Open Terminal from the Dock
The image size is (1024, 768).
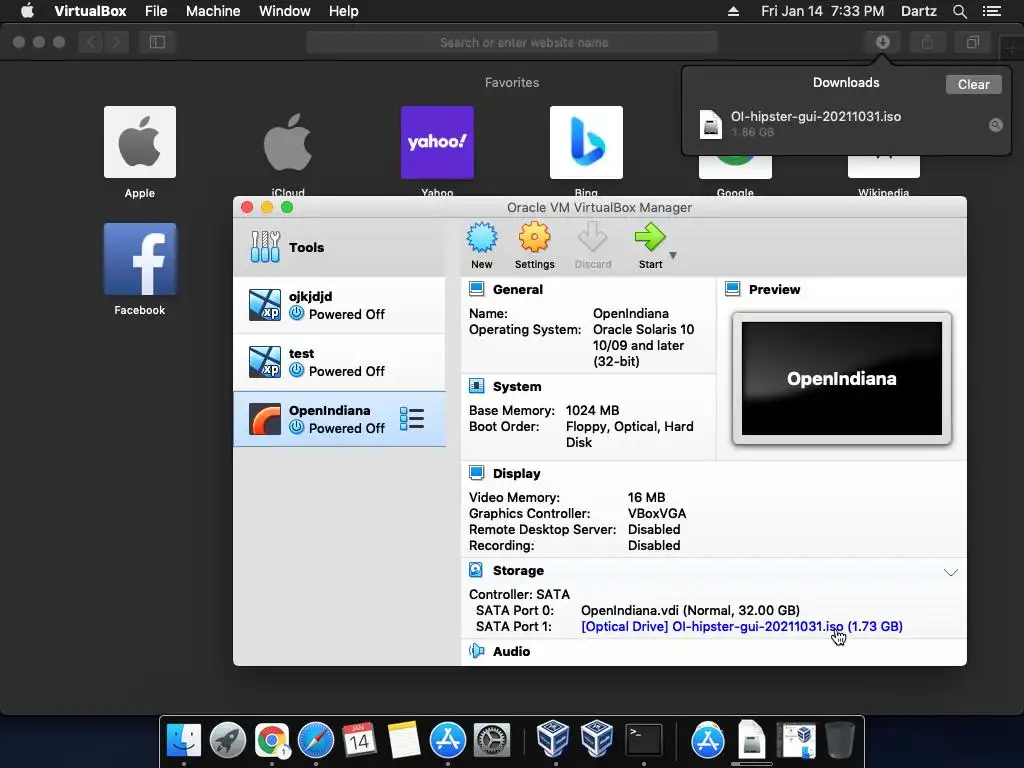pyautogui.click(x=644, y=741)
